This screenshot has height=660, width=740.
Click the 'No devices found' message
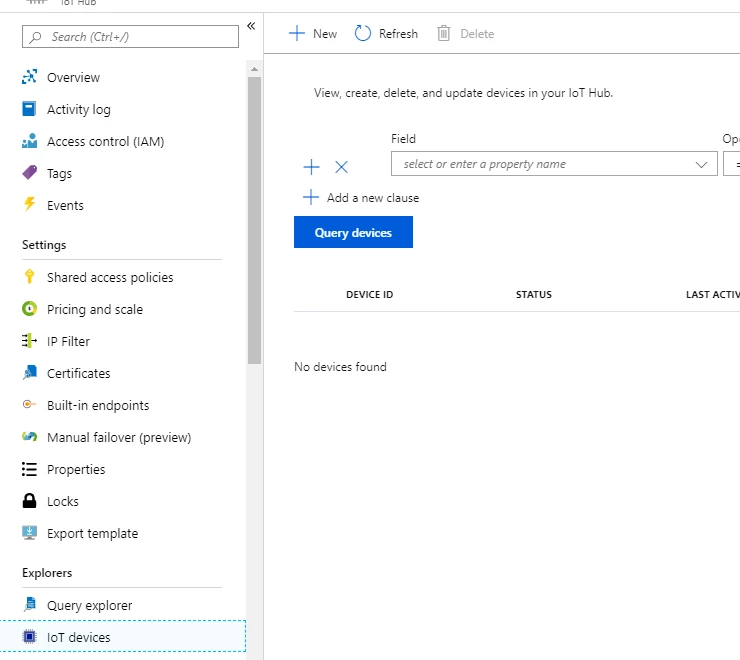[x=340, y=367]
